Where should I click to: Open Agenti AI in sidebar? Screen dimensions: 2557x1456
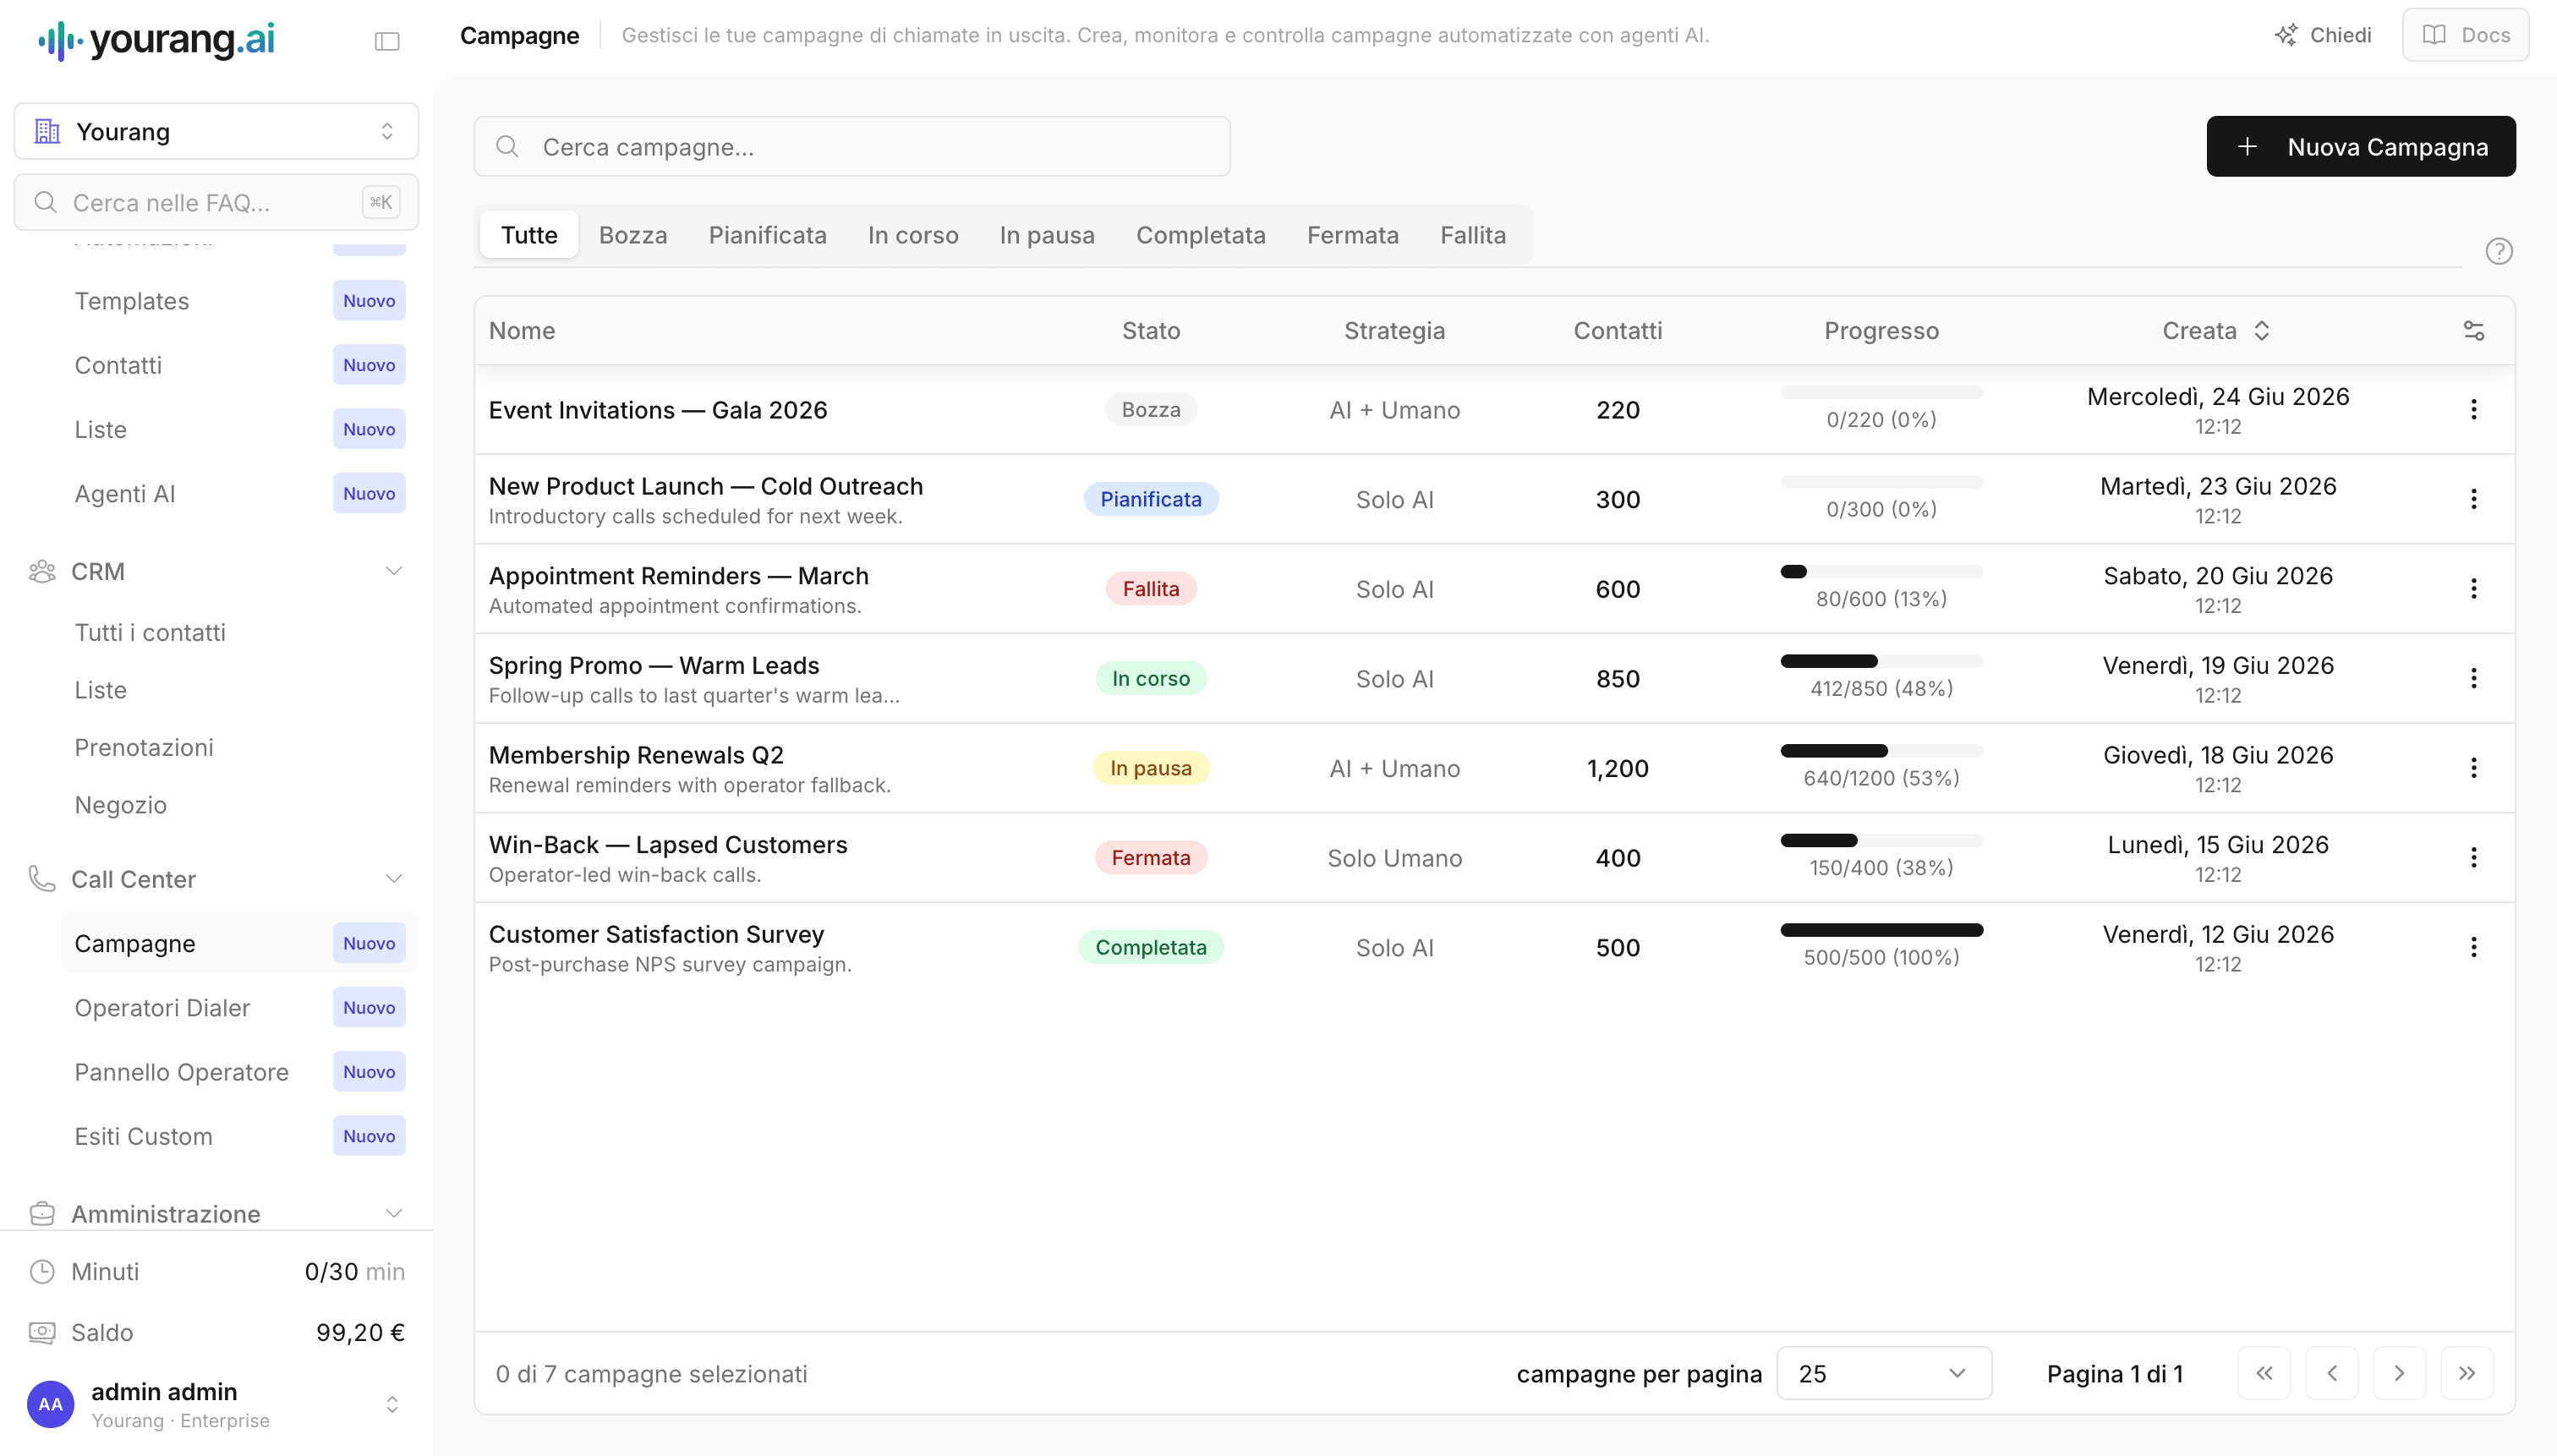(x=239, y=493)
